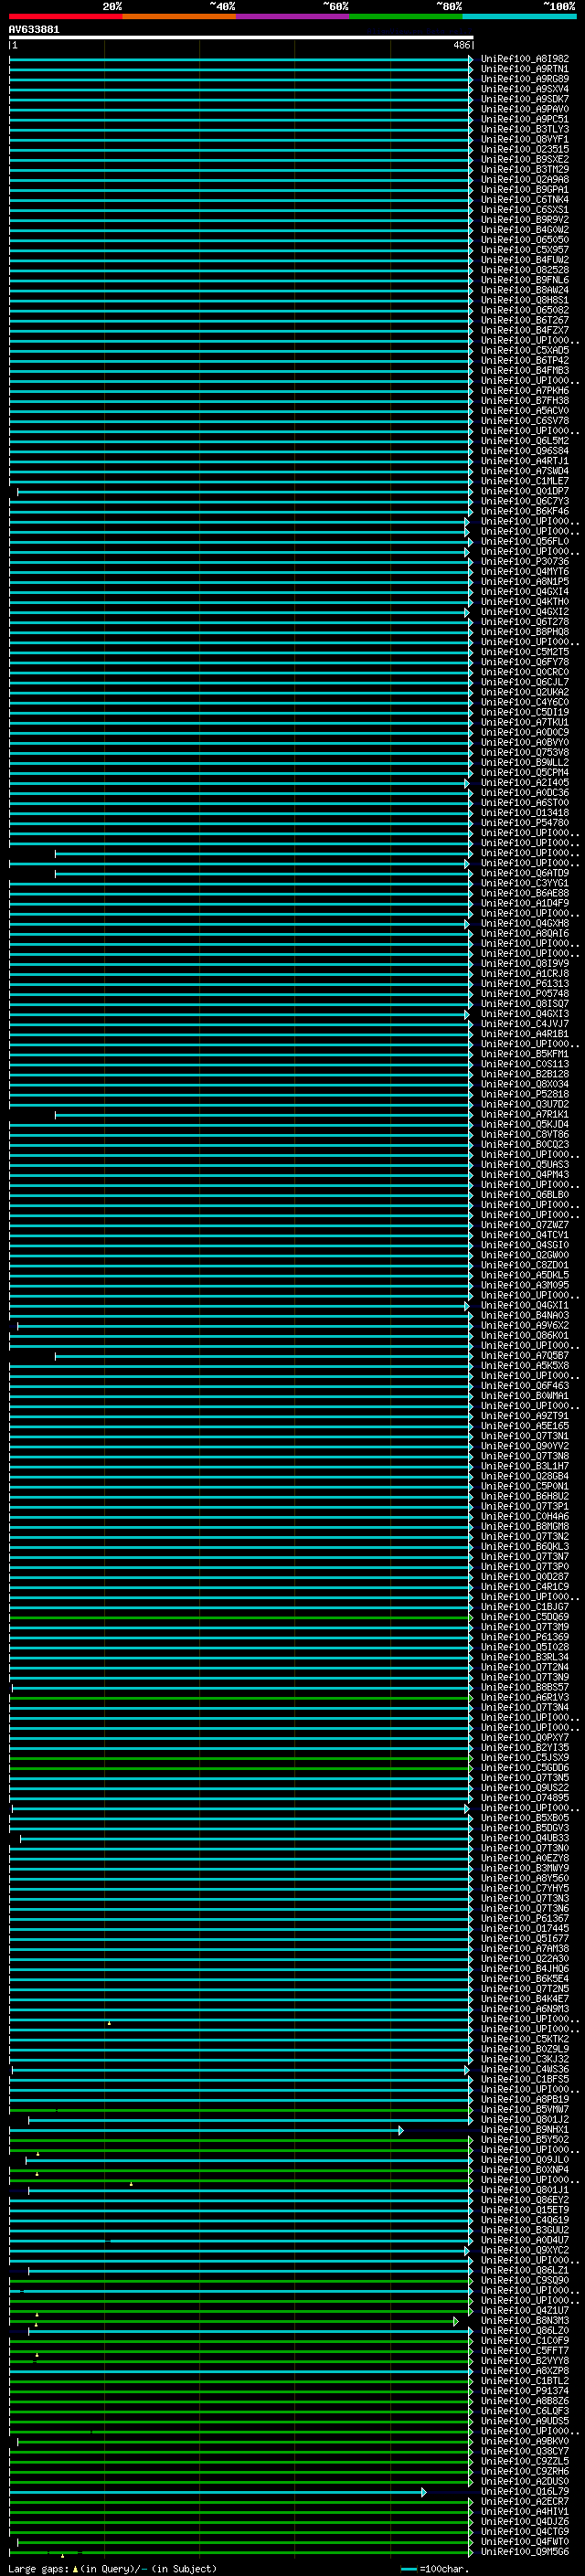Click the red 20% identity legend segment
Screen dimensions: 585x2576
pyautogui.click(x=65, y=16)
